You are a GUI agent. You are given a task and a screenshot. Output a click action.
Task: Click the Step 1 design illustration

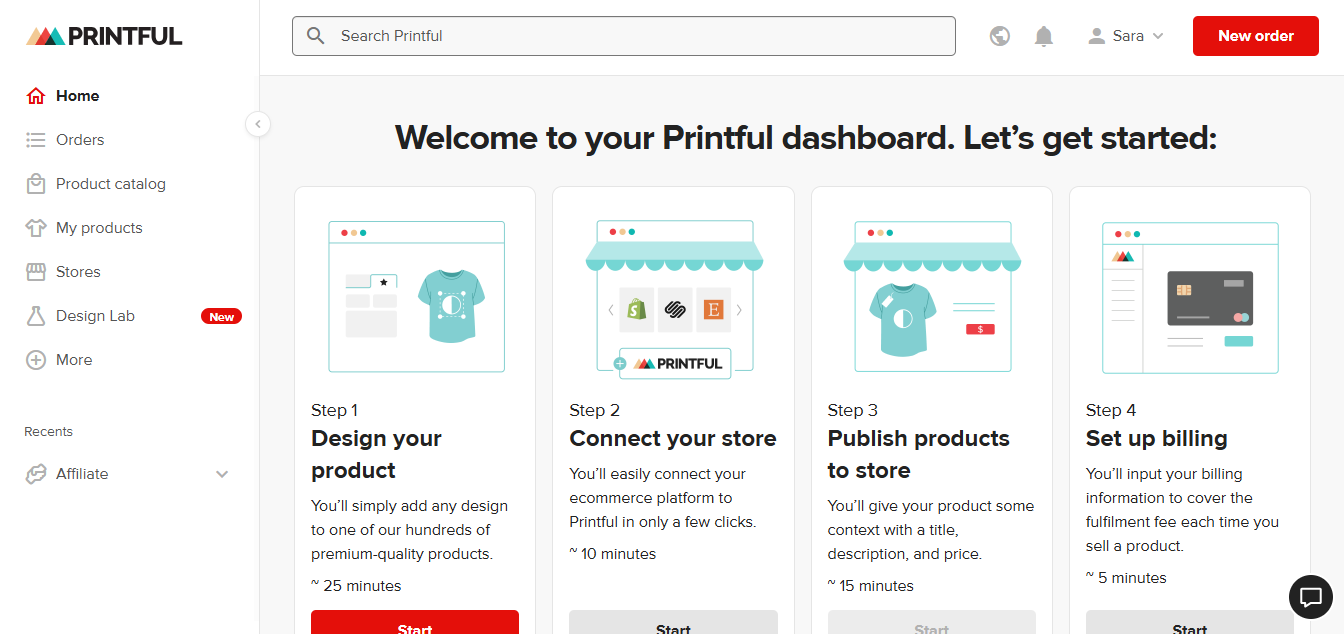[x=416, y=297]
